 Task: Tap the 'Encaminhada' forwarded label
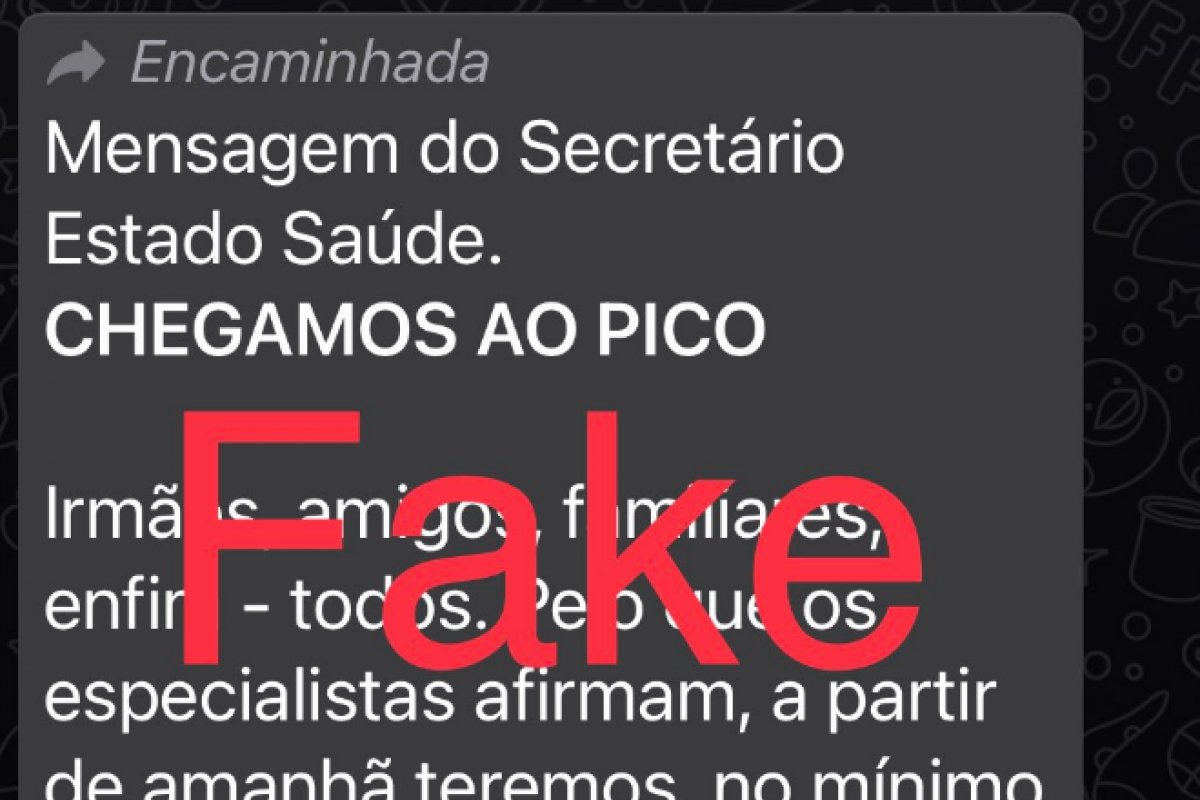click(x=310, y=64)
